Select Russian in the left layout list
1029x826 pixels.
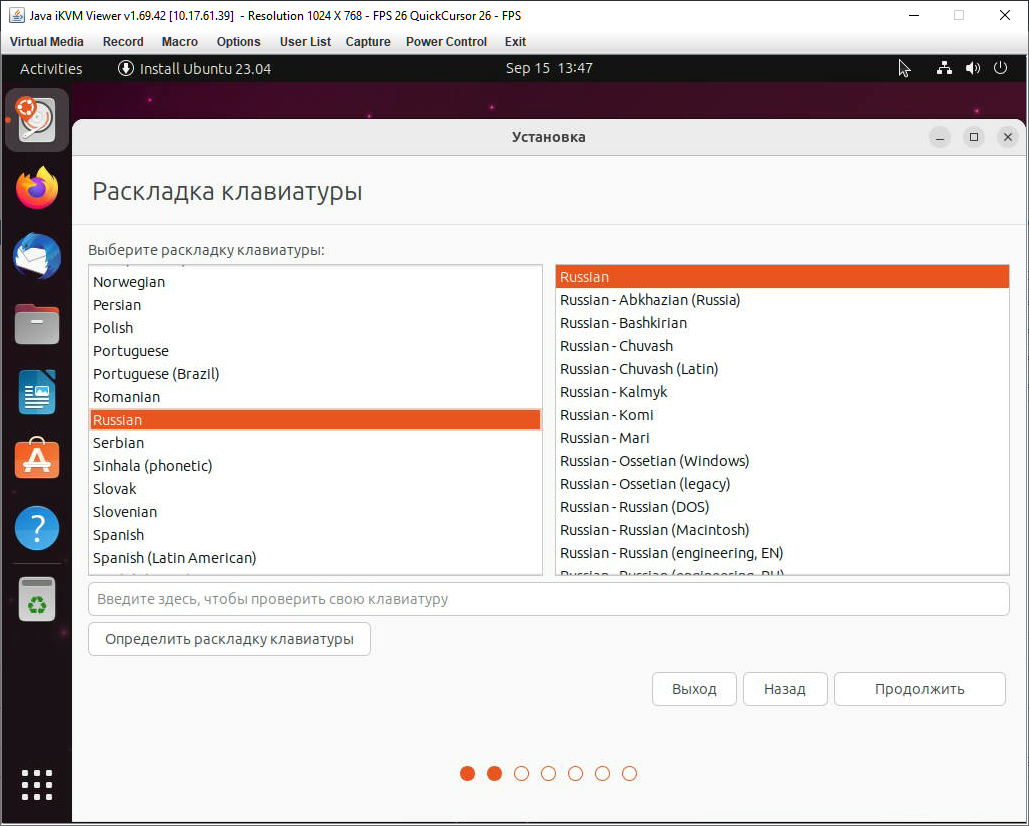pos(315,420)
